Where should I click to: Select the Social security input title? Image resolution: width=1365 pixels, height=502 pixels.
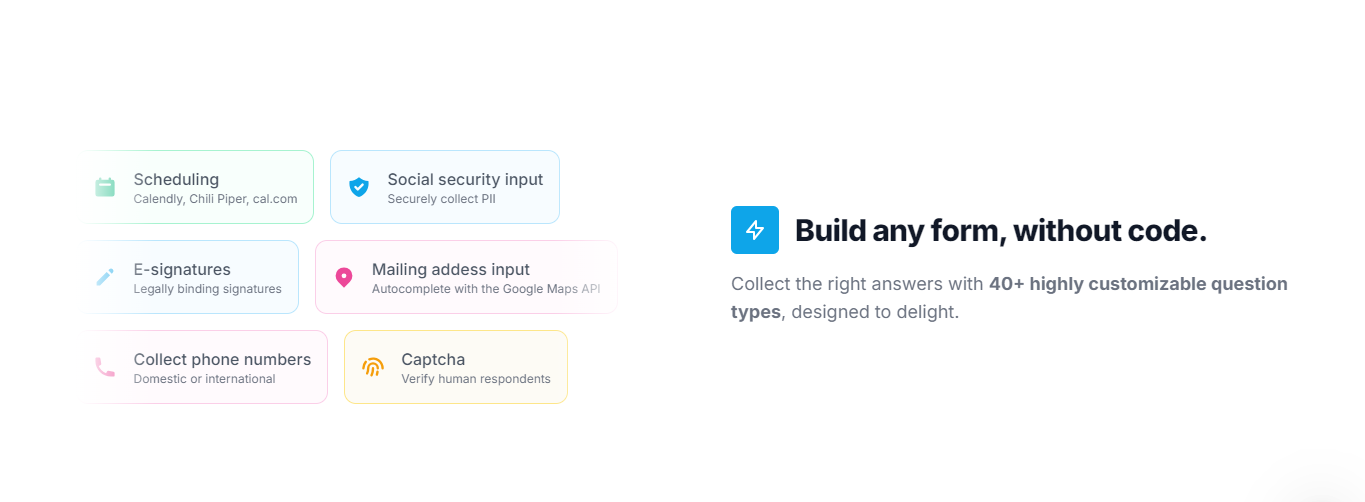[x=465, y=180]
